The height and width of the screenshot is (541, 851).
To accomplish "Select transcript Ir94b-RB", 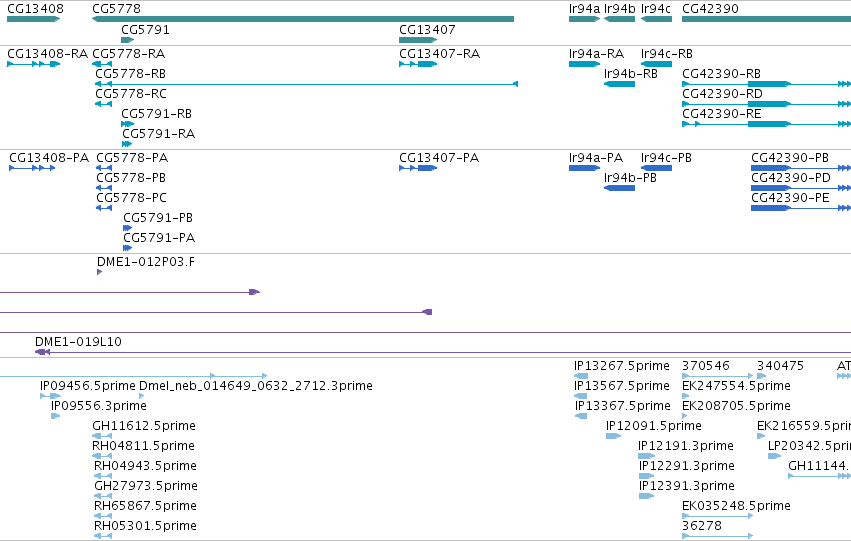I will click(x=631, y=74).
